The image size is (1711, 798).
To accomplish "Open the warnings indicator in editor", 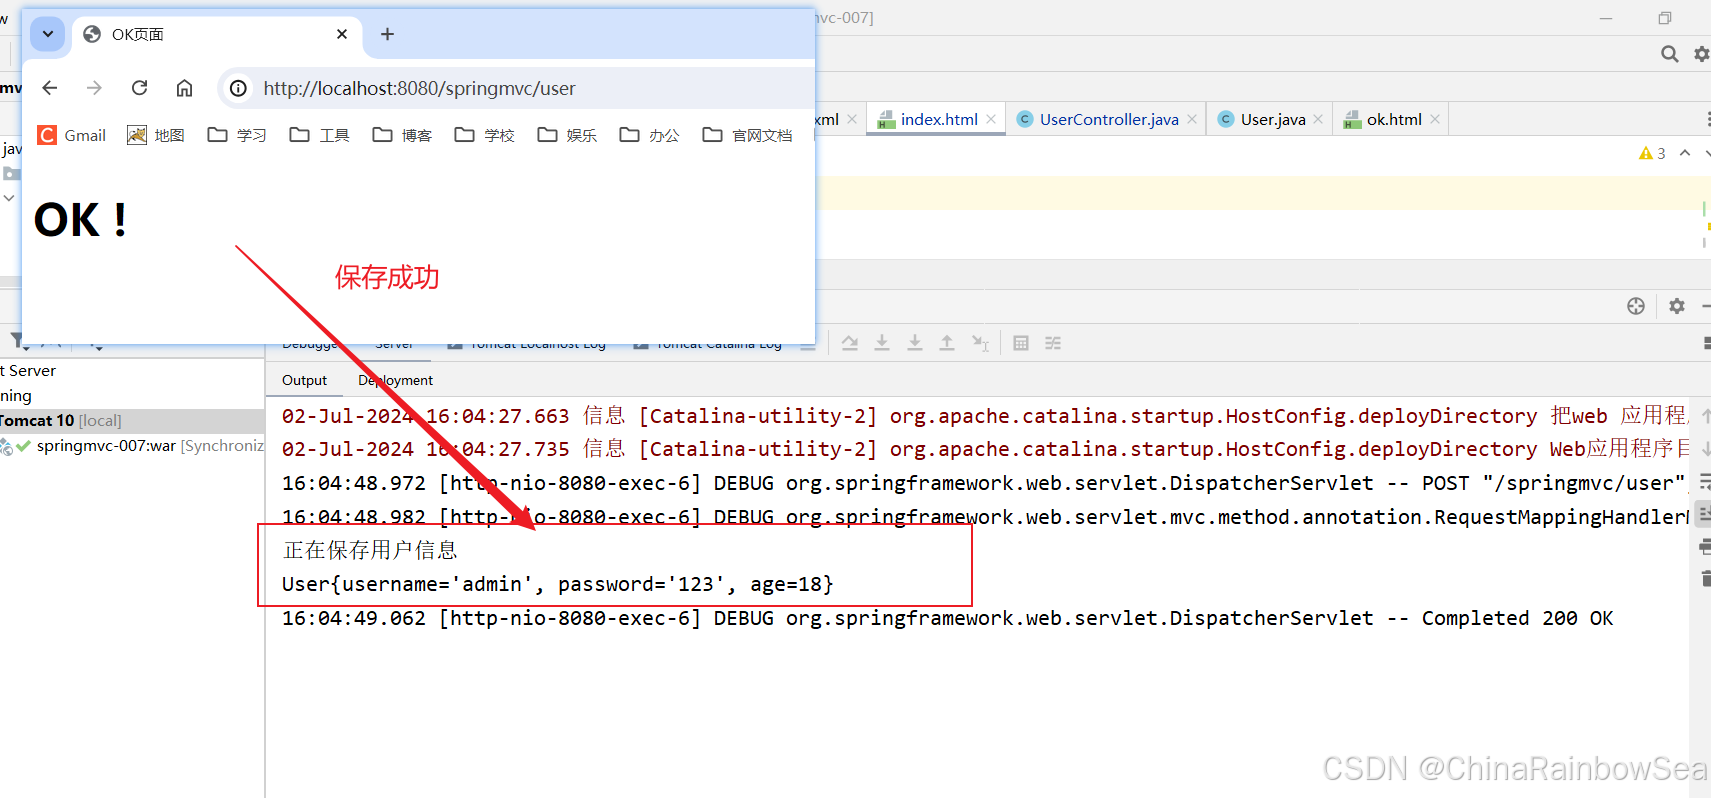I will click(x=1652, y=153).
